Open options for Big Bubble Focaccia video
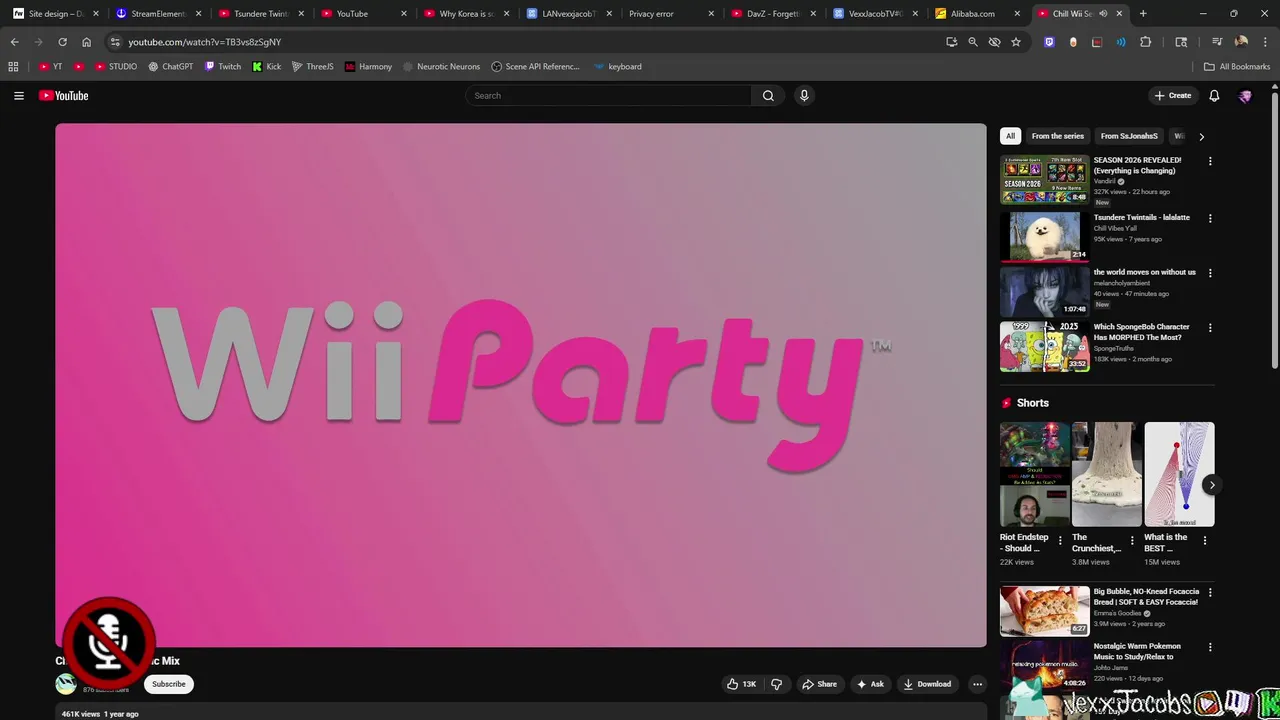This screenshot has width=1280, height=720. [1210, 592]
